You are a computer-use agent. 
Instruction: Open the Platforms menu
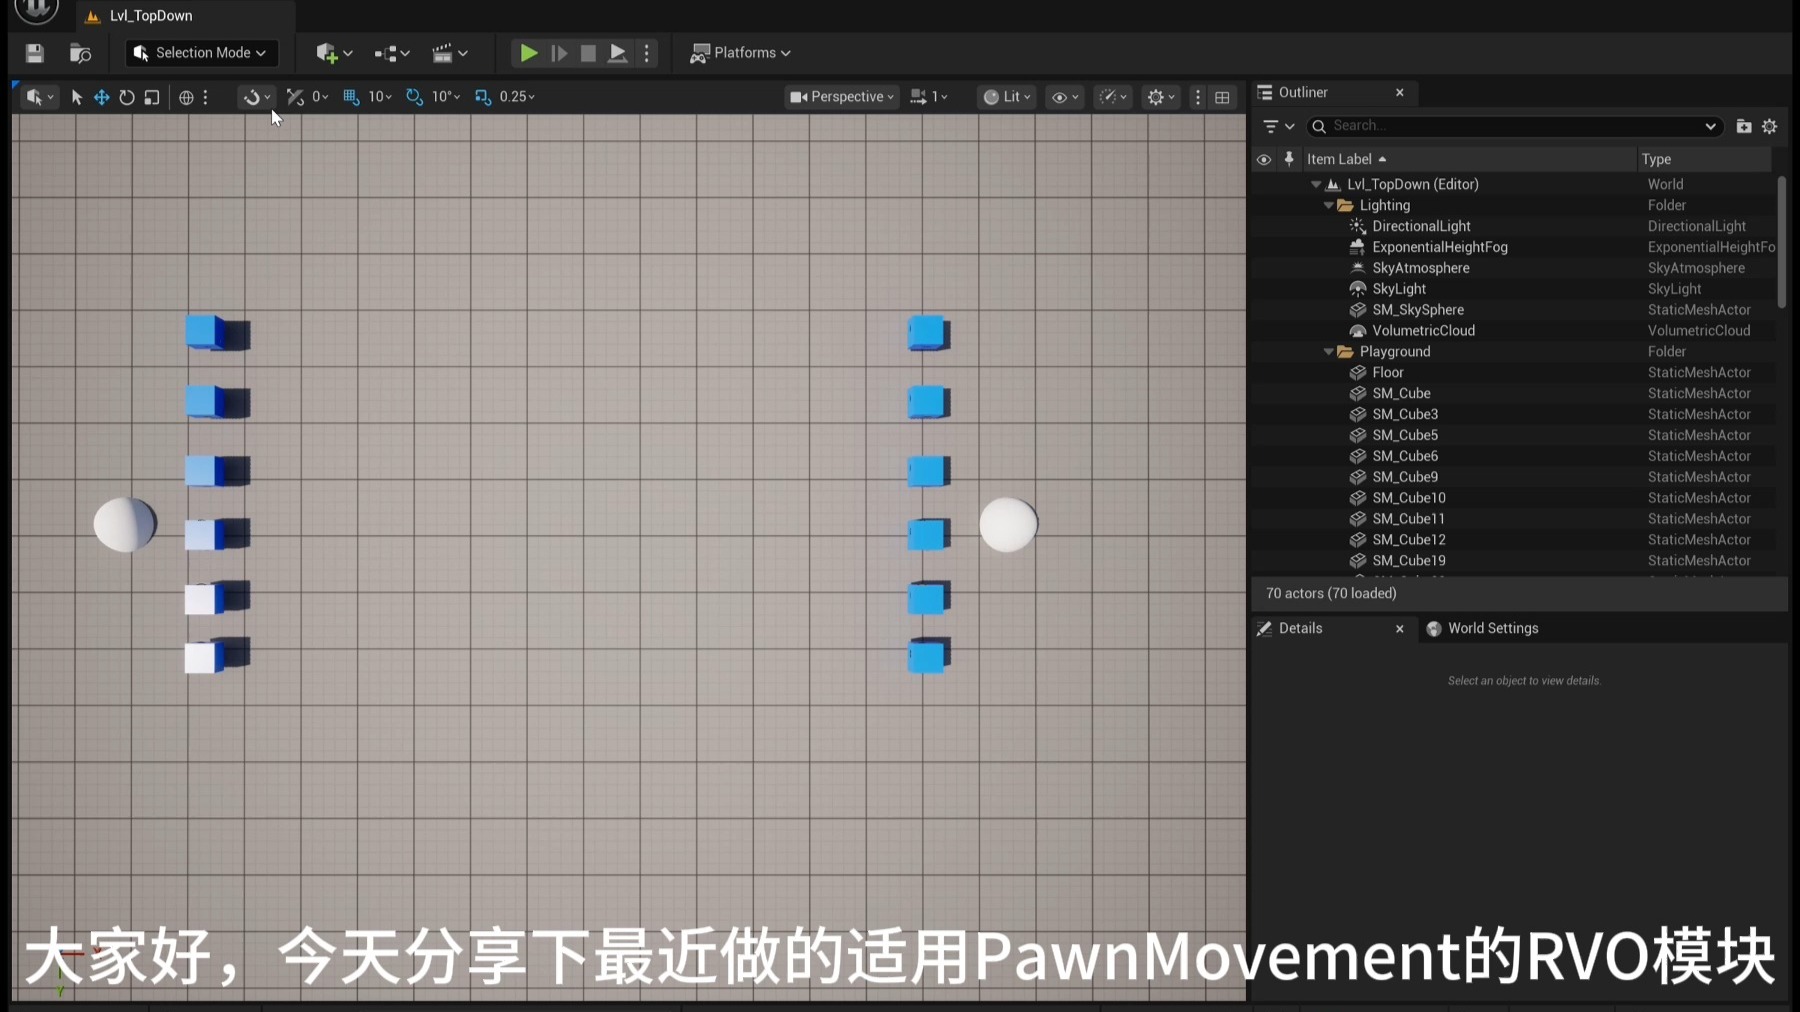(x=740, y=53)
